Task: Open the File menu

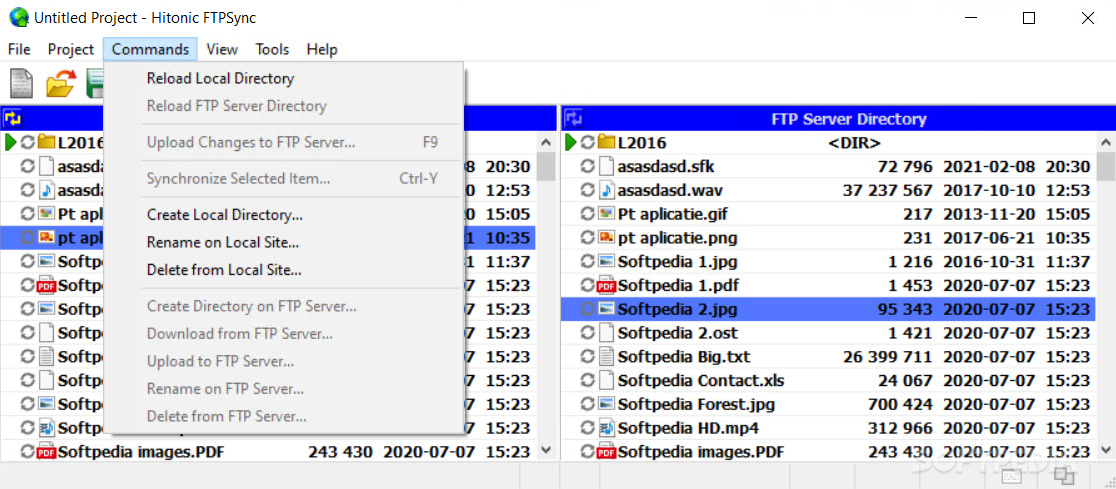Action: 19,49
